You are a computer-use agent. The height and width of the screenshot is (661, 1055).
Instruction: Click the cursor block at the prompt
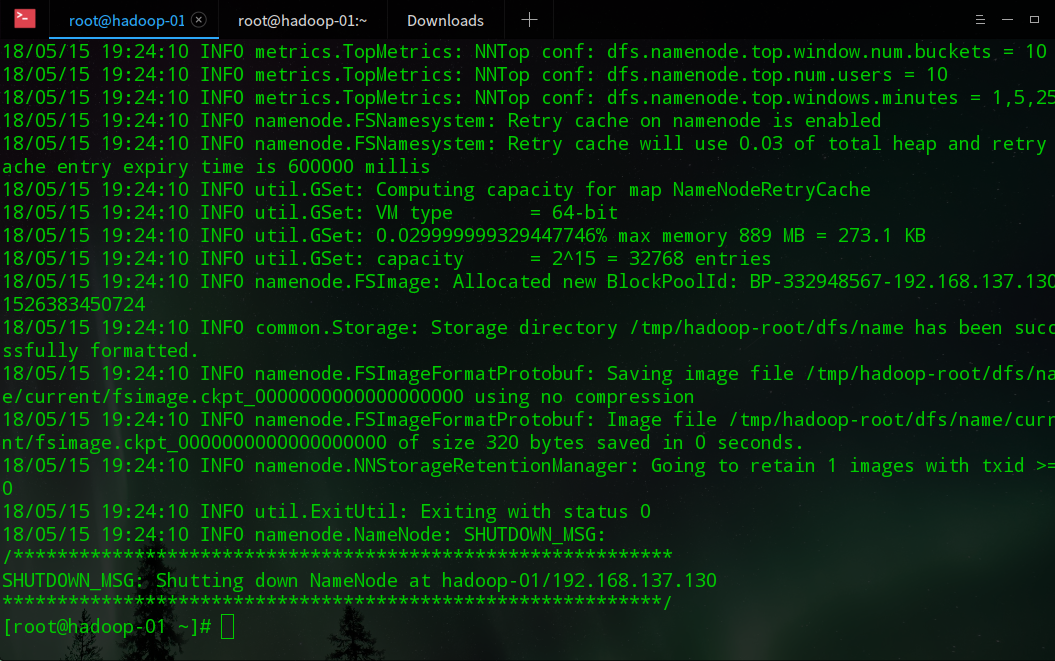point(228,627)
